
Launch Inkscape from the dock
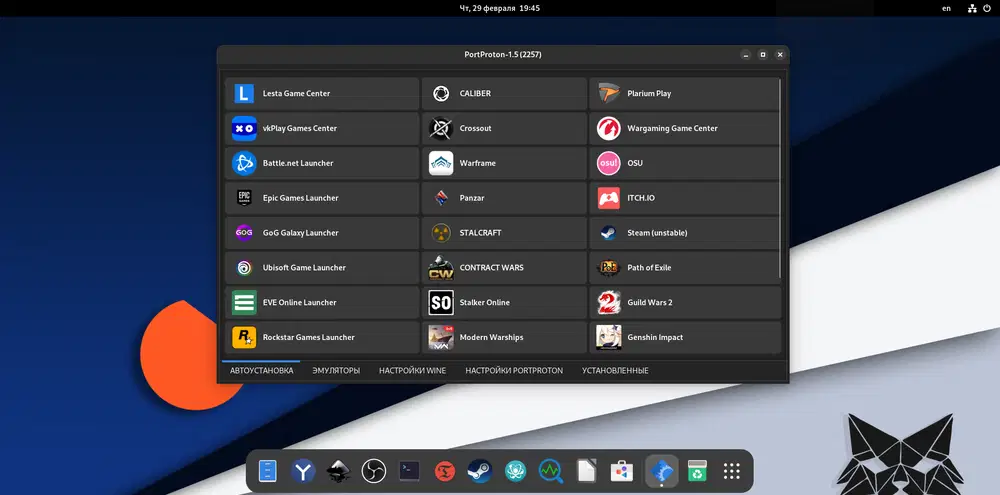click(x=339, y=471)
